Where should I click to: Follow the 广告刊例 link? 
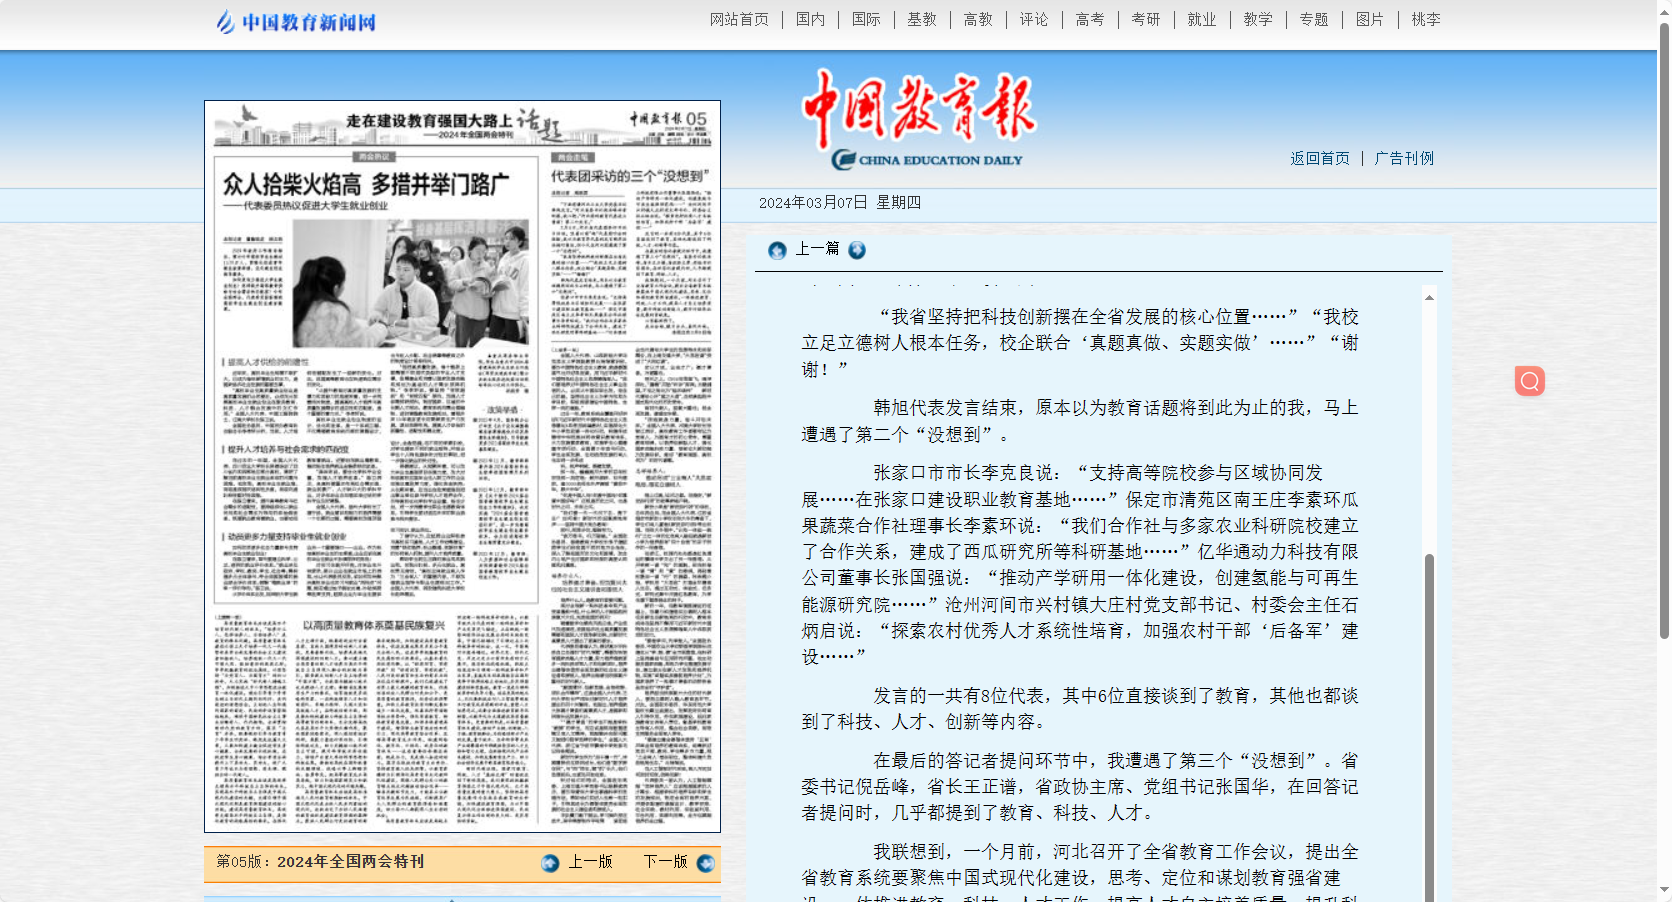click(1404, 158)
